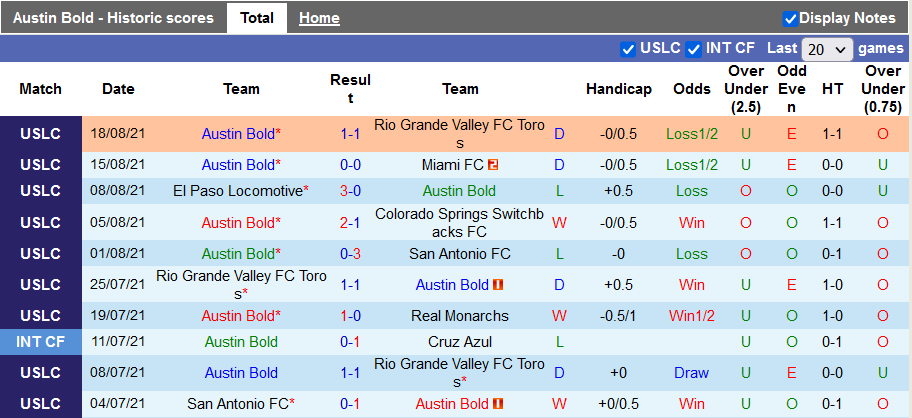Open the Home tab
Screen dimensions: 912x418
[x=319, y=18]
